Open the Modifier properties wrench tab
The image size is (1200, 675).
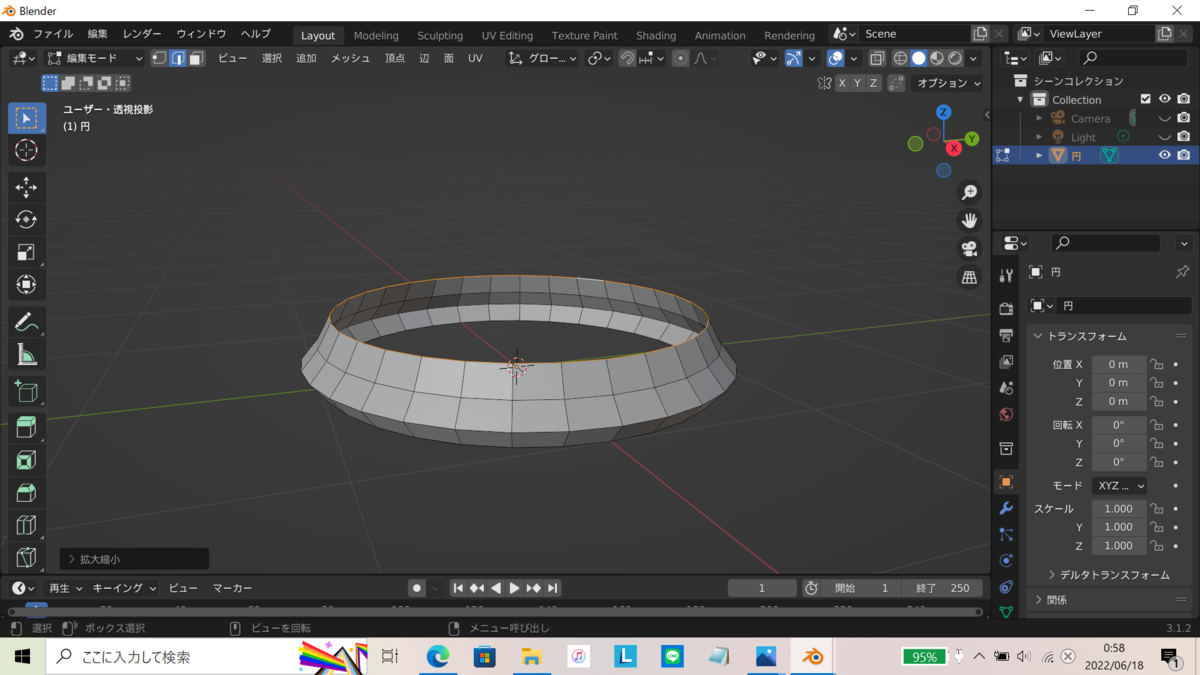[x=1006, y=508]
